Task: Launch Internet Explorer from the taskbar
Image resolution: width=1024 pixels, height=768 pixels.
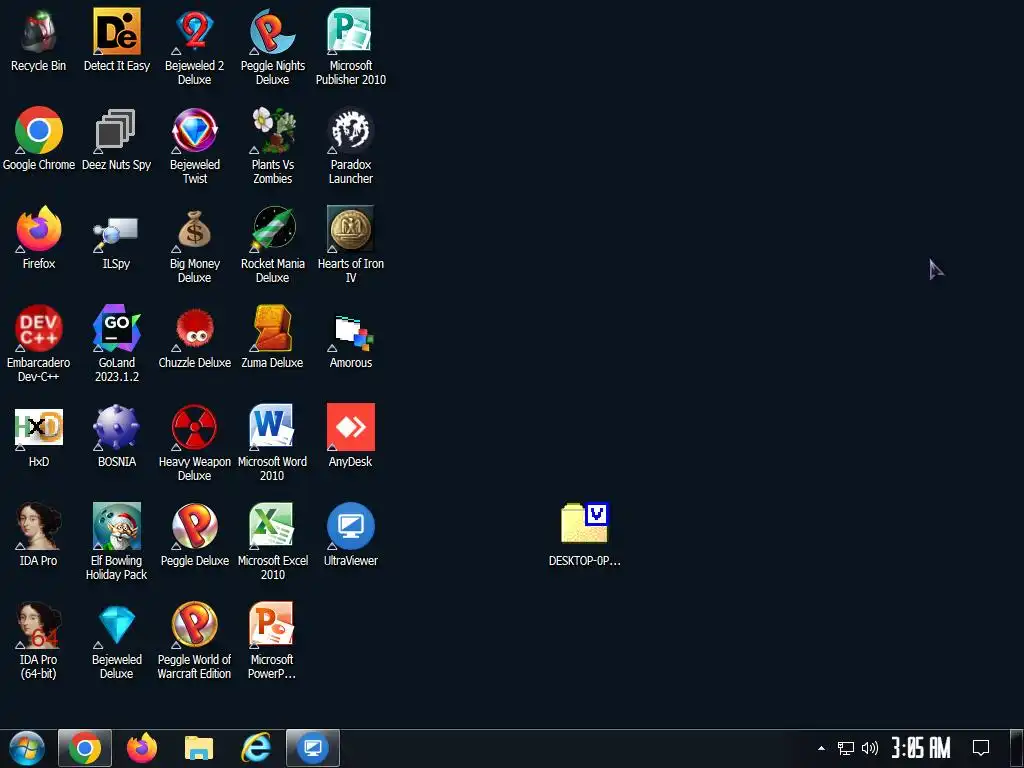Action: pos(256,748)
